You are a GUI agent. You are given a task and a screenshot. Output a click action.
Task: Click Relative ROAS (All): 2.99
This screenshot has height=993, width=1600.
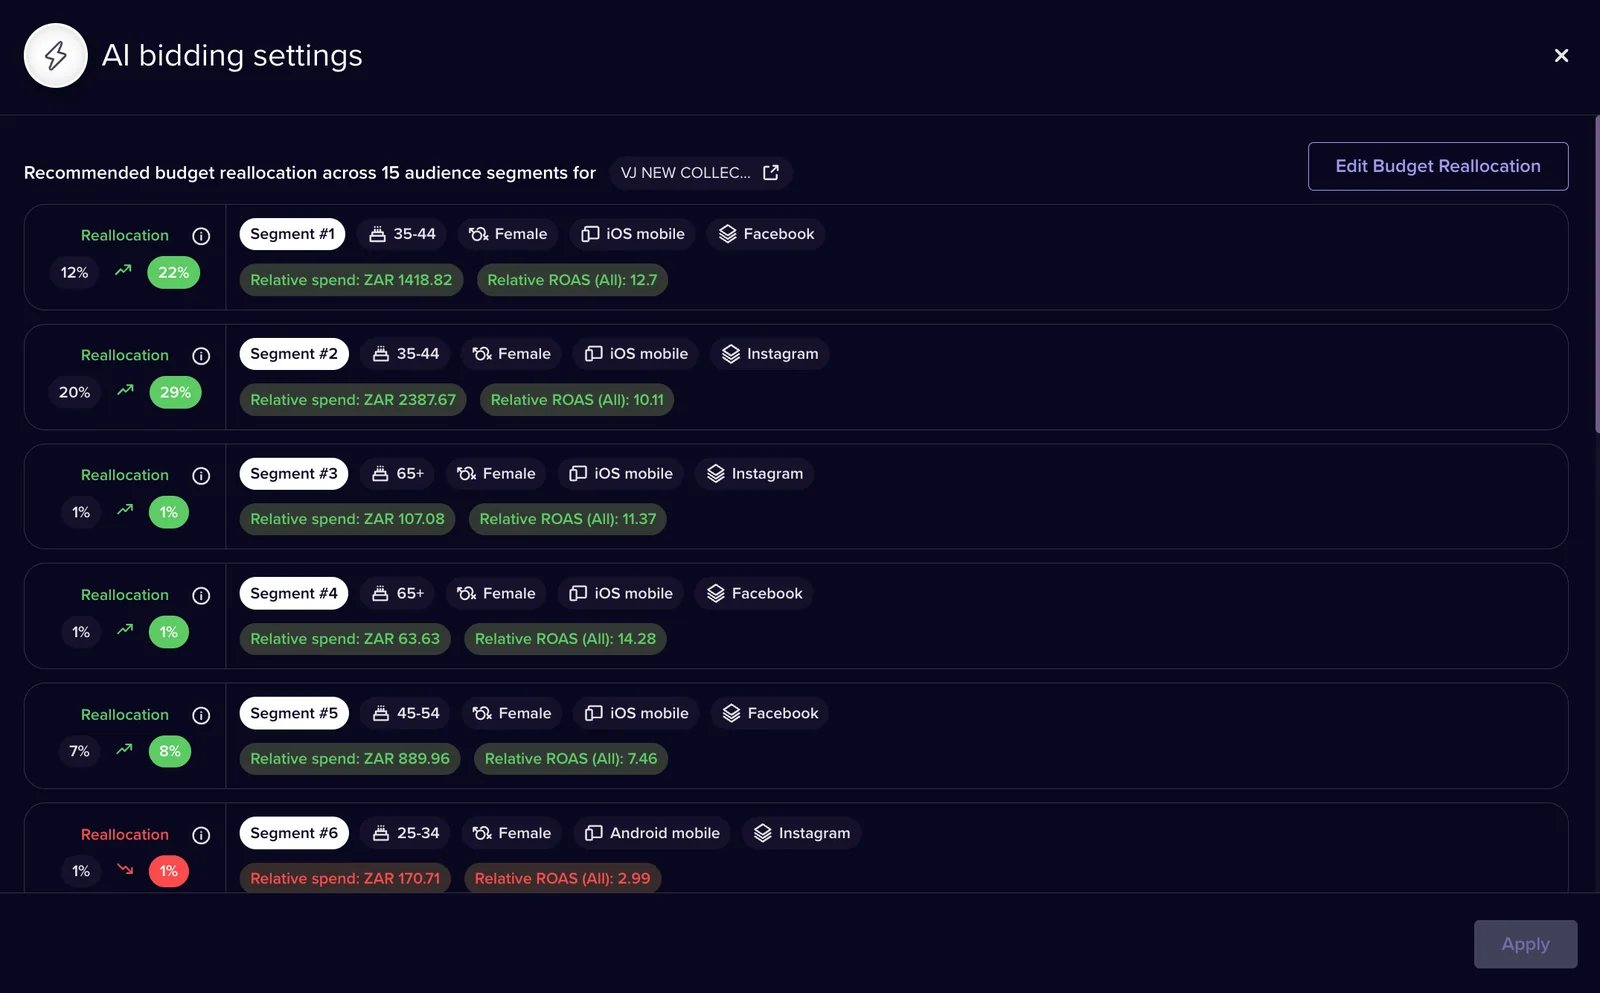tap(562, 879)
